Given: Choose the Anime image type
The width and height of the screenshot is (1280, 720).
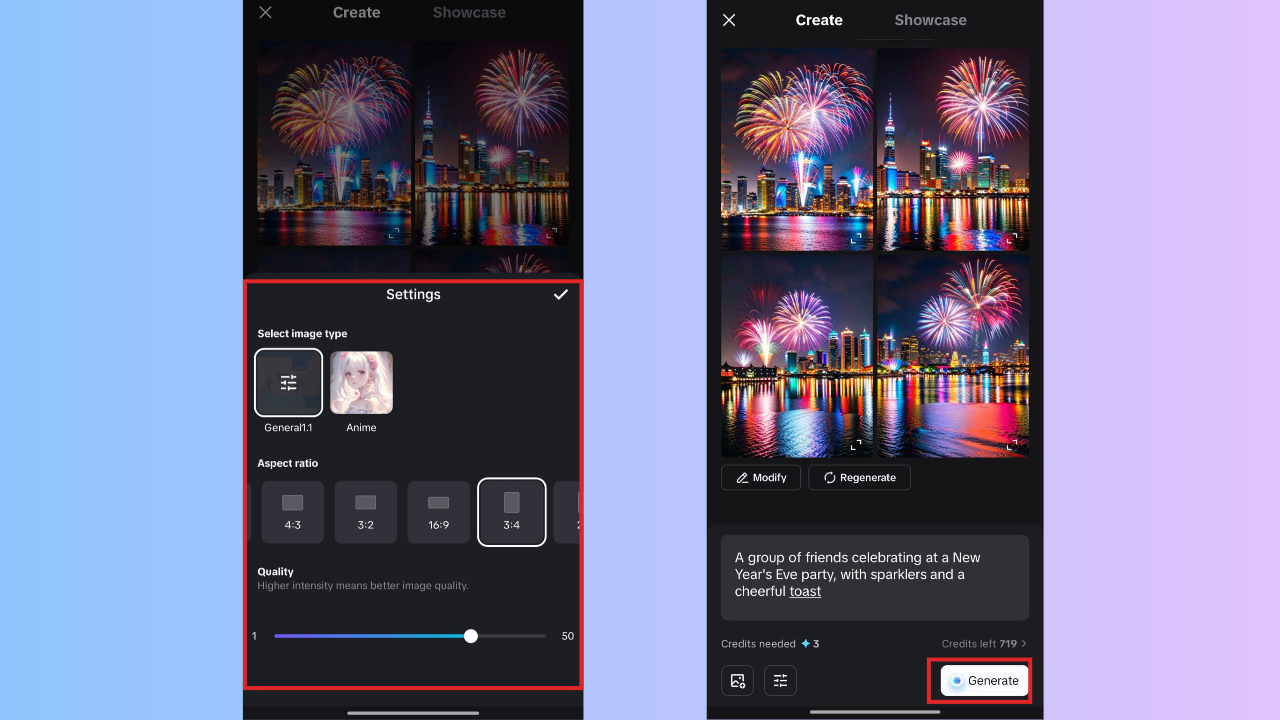Looking at the screenshot, I should coord(361,382).
